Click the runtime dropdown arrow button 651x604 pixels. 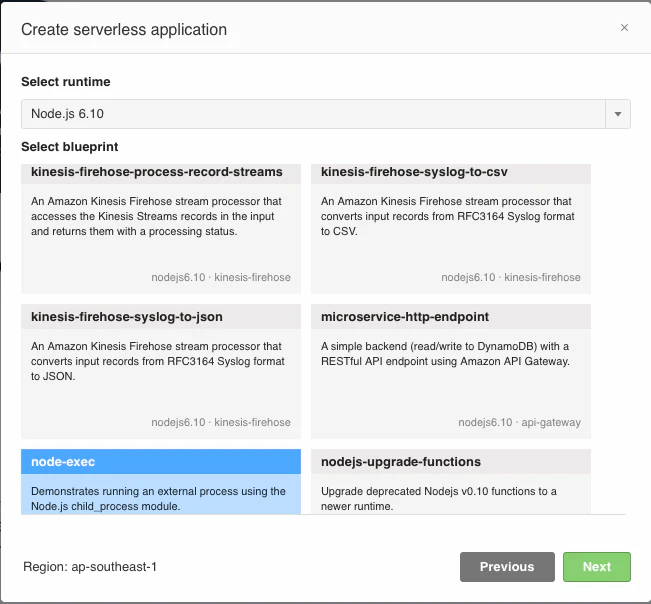tap(618, 114)
